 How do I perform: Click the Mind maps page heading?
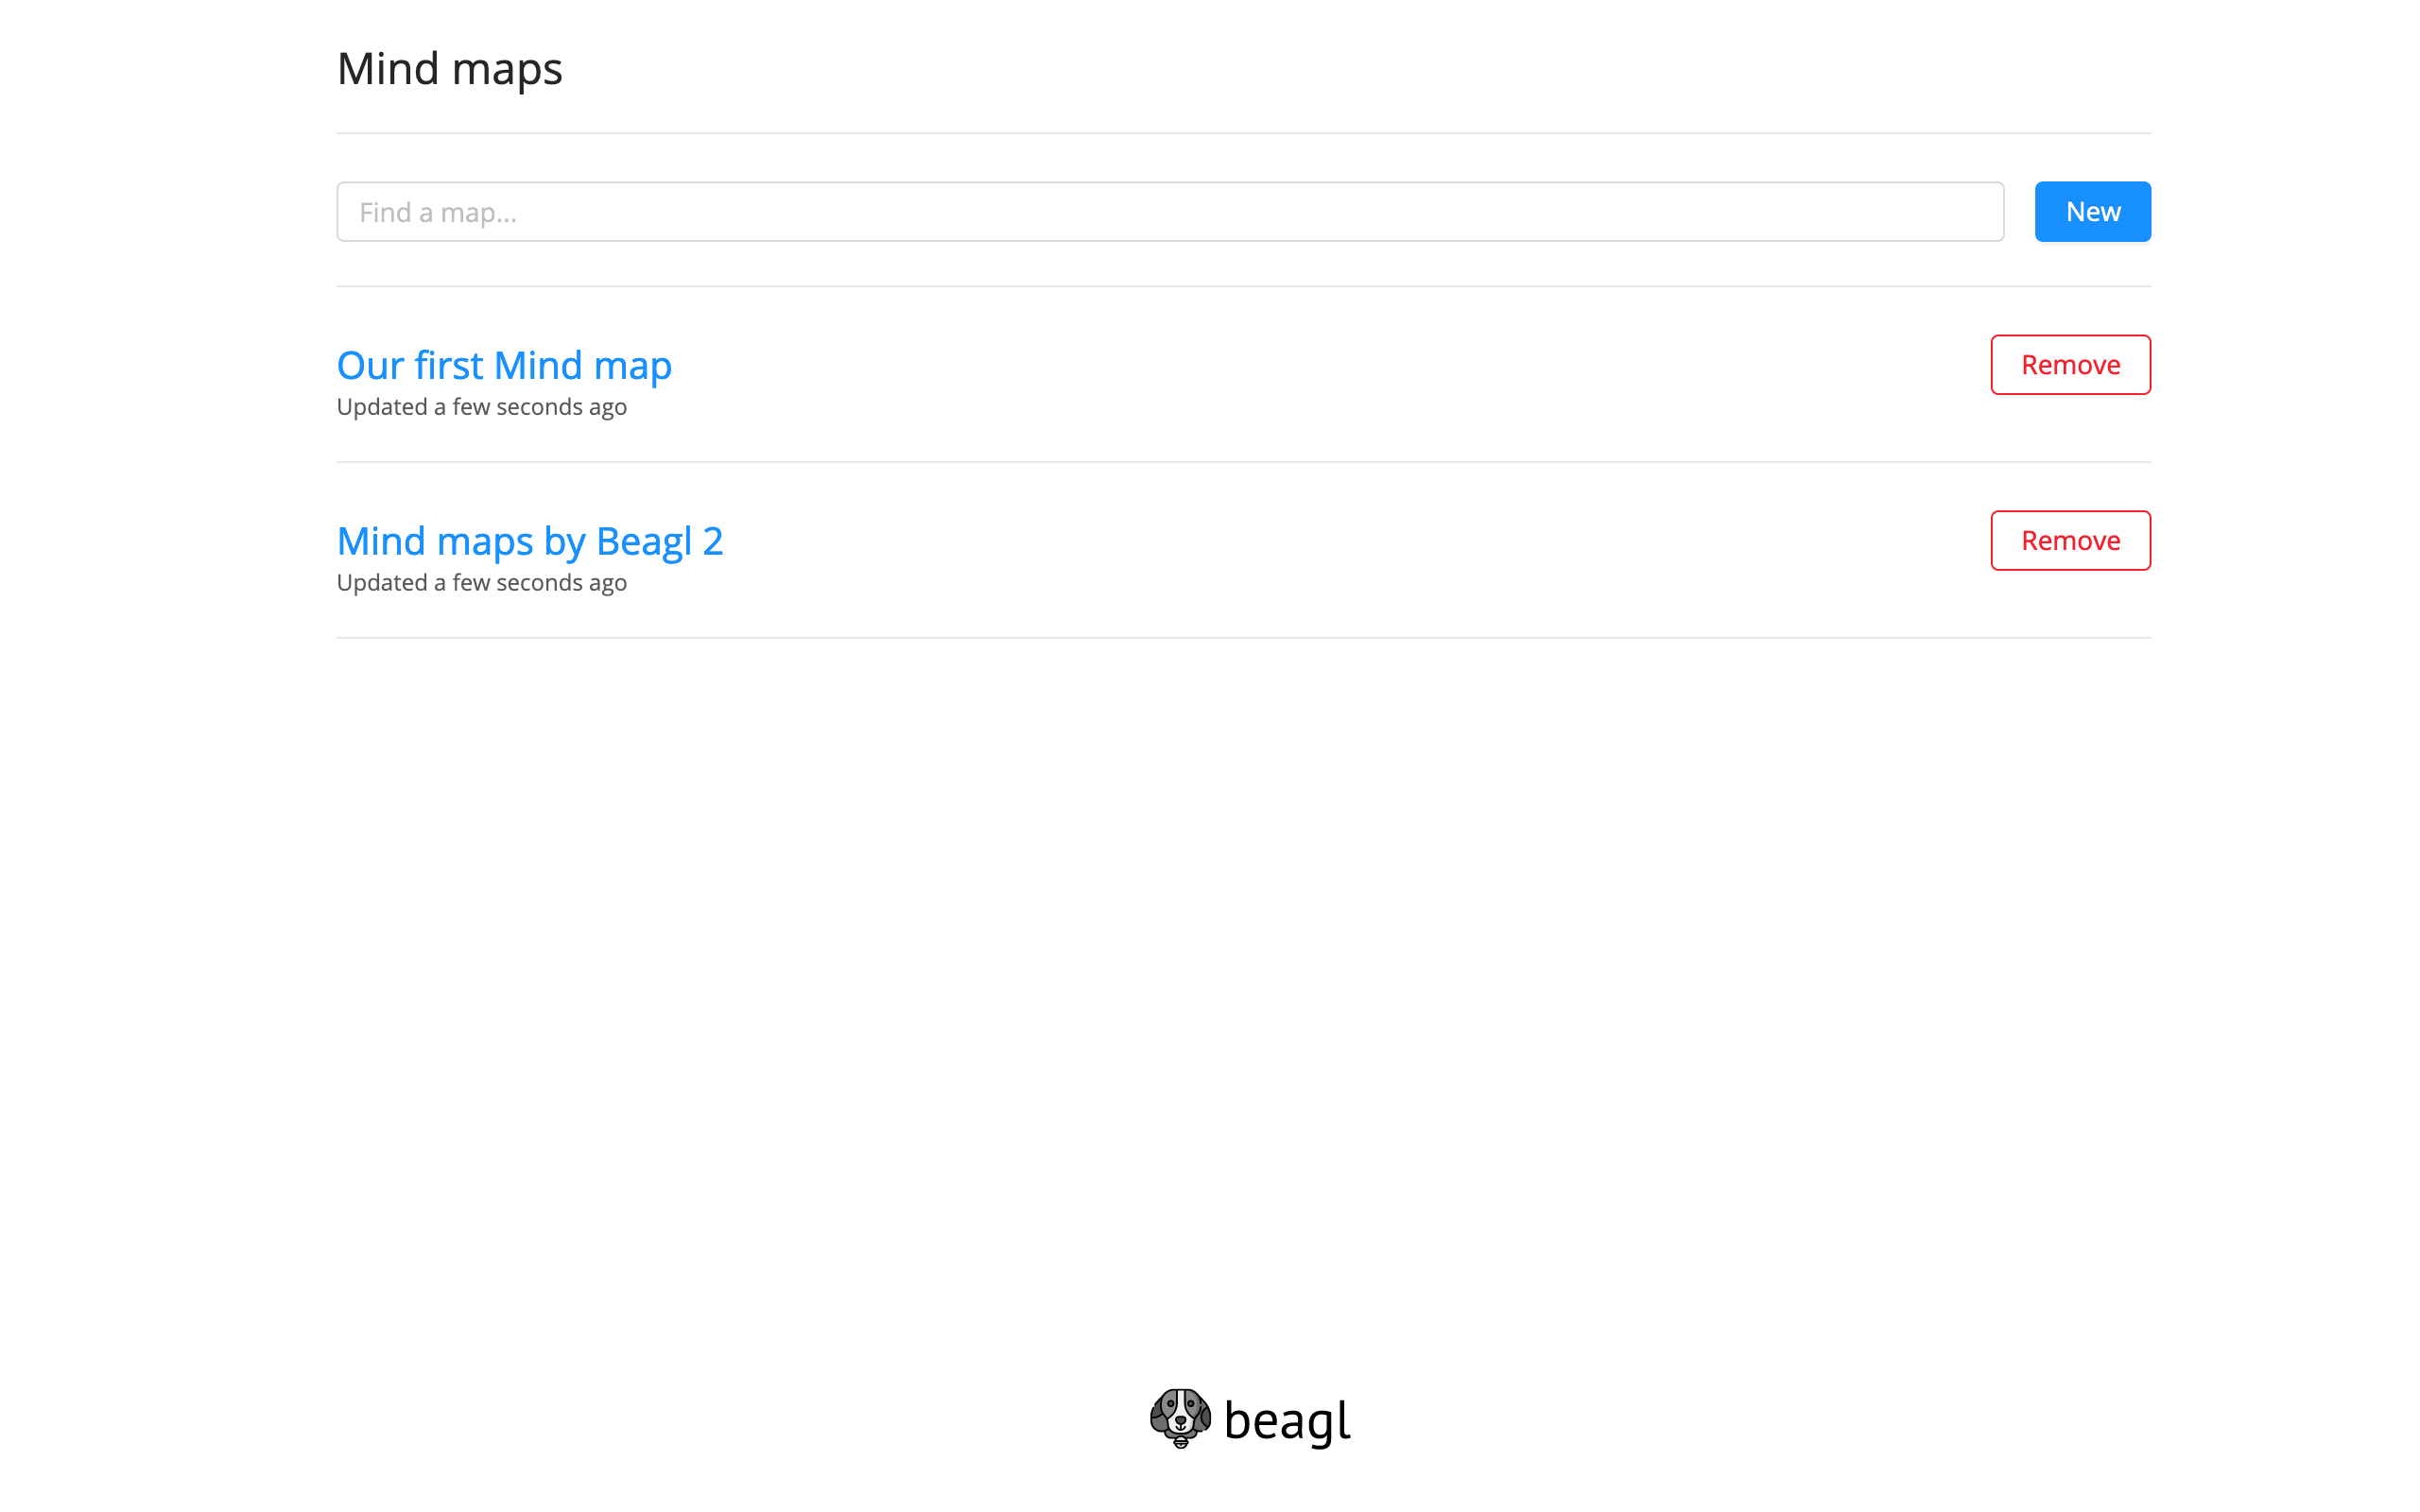click(450, 68)
